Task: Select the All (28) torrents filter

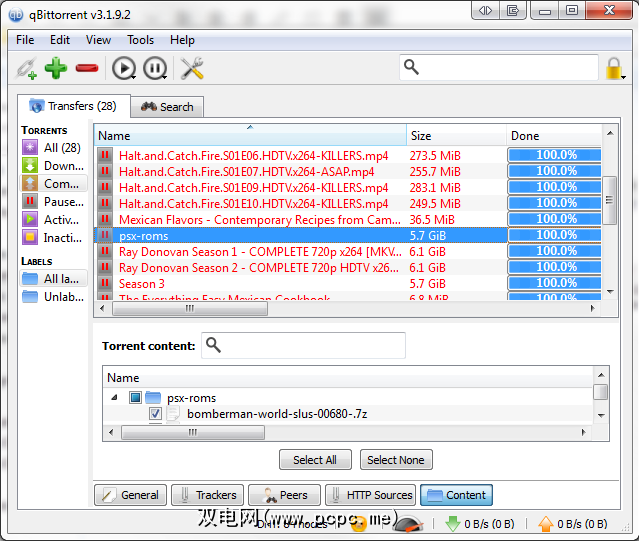Action: coord(53,147)
